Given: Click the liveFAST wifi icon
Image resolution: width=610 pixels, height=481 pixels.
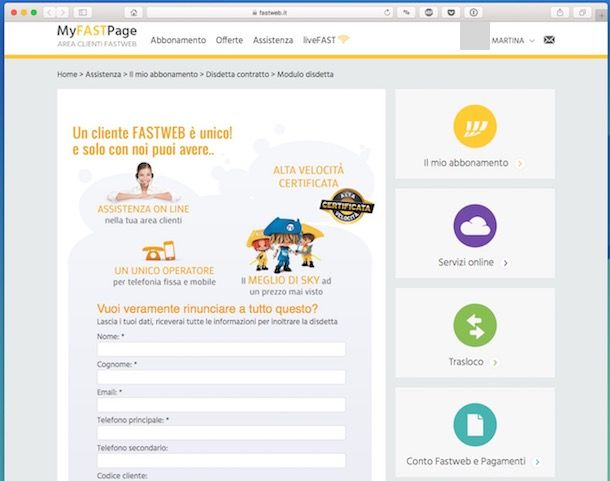Looking at the screenshot, I should click(x=344, y=39).
